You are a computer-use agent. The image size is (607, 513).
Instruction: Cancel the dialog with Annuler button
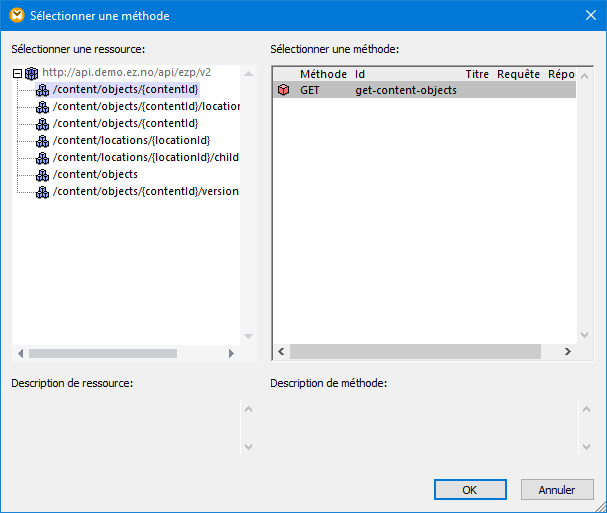557,490
